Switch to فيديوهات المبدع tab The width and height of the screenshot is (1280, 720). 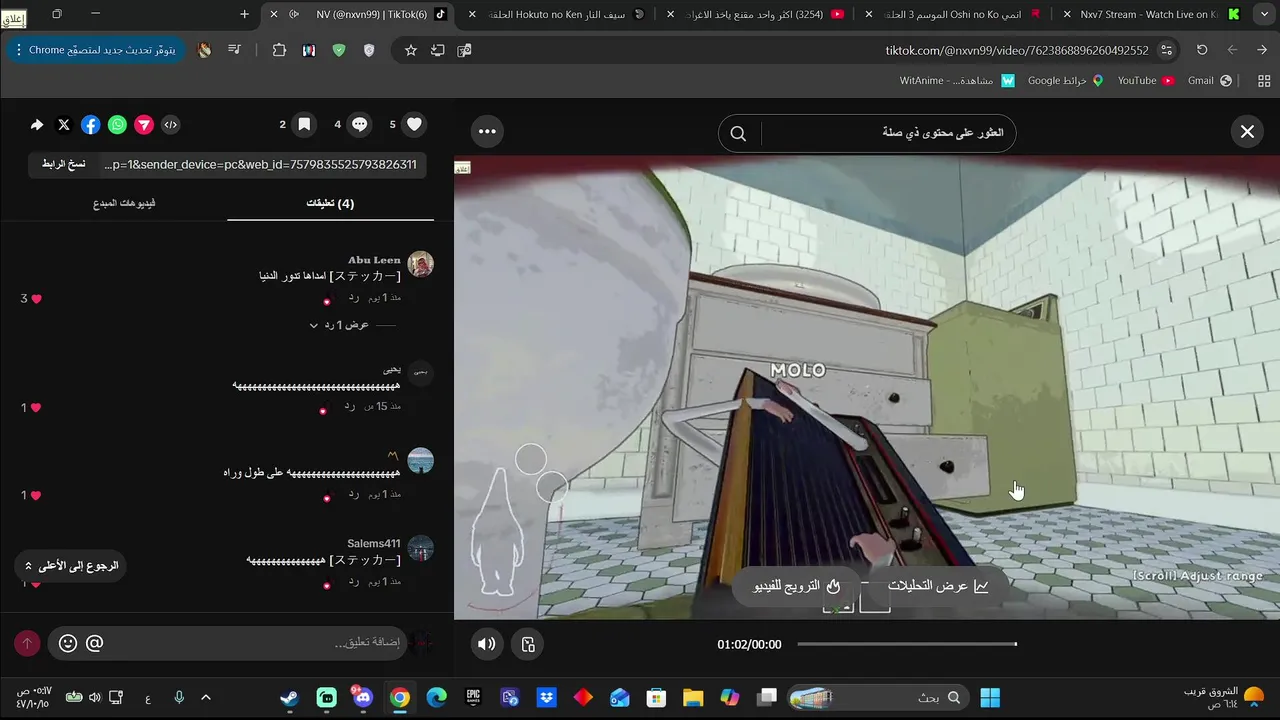point(124,203)
